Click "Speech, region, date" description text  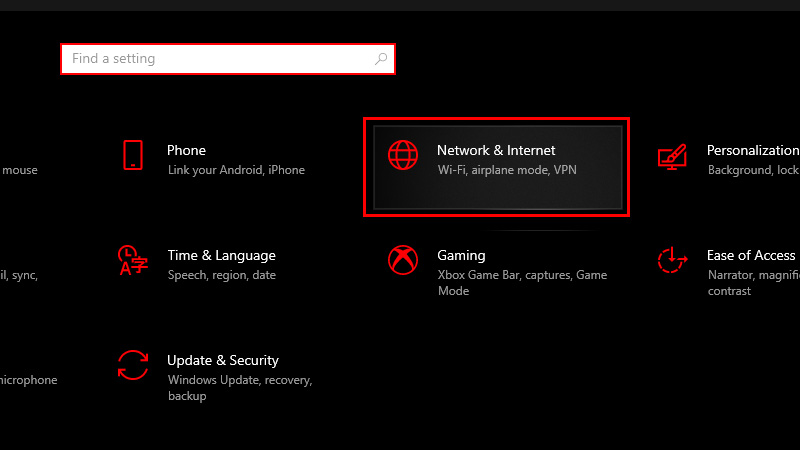point(221,275)
